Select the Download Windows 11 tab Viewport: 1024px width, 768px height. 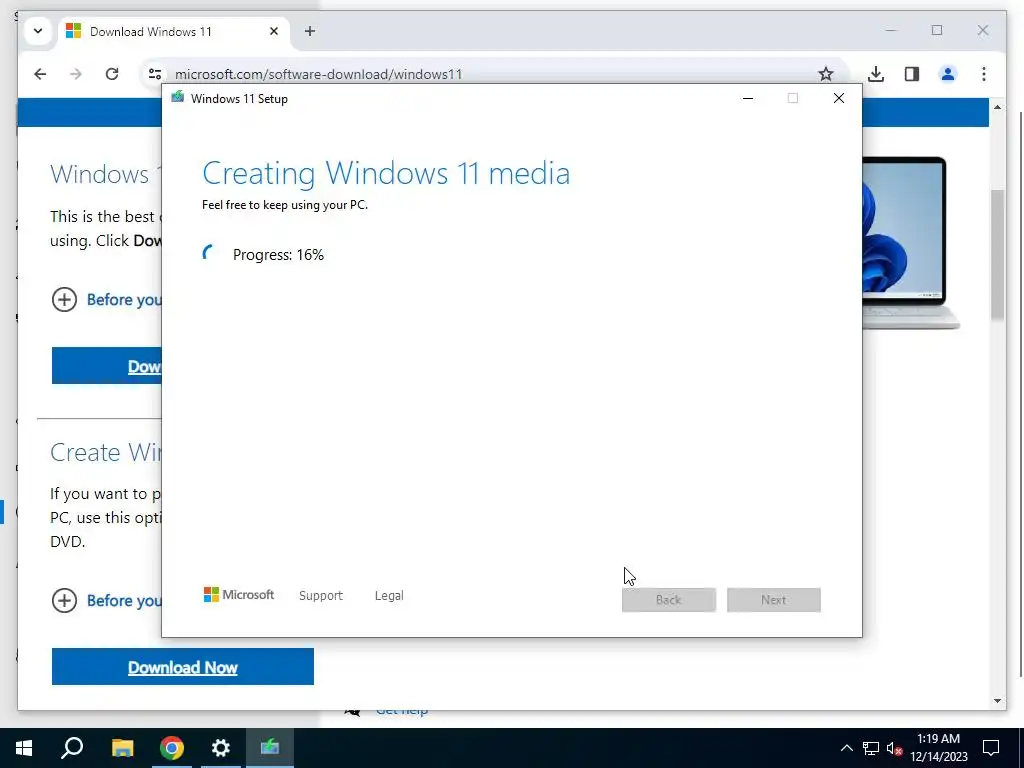pos(173,31)
